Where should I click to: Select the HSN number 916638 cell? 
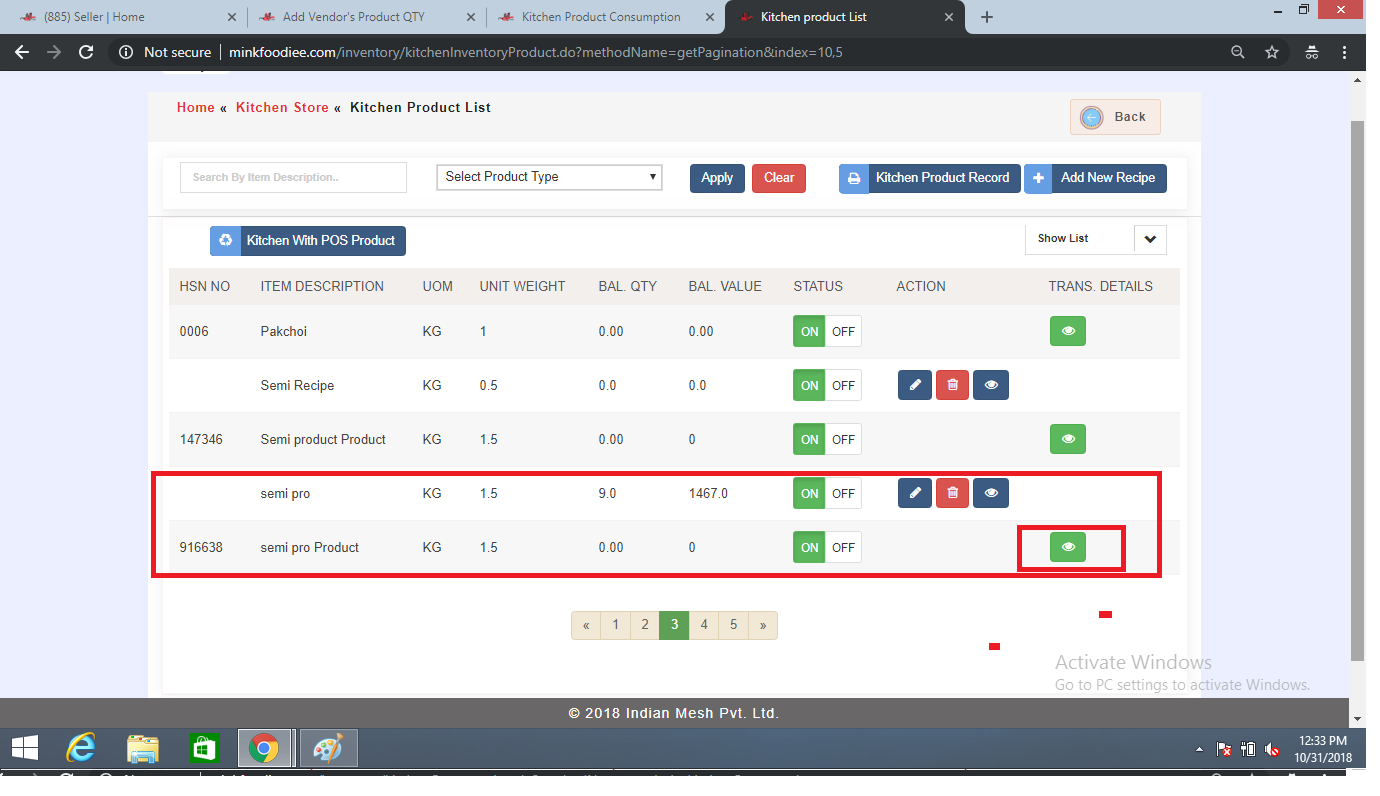pos(199,547)
